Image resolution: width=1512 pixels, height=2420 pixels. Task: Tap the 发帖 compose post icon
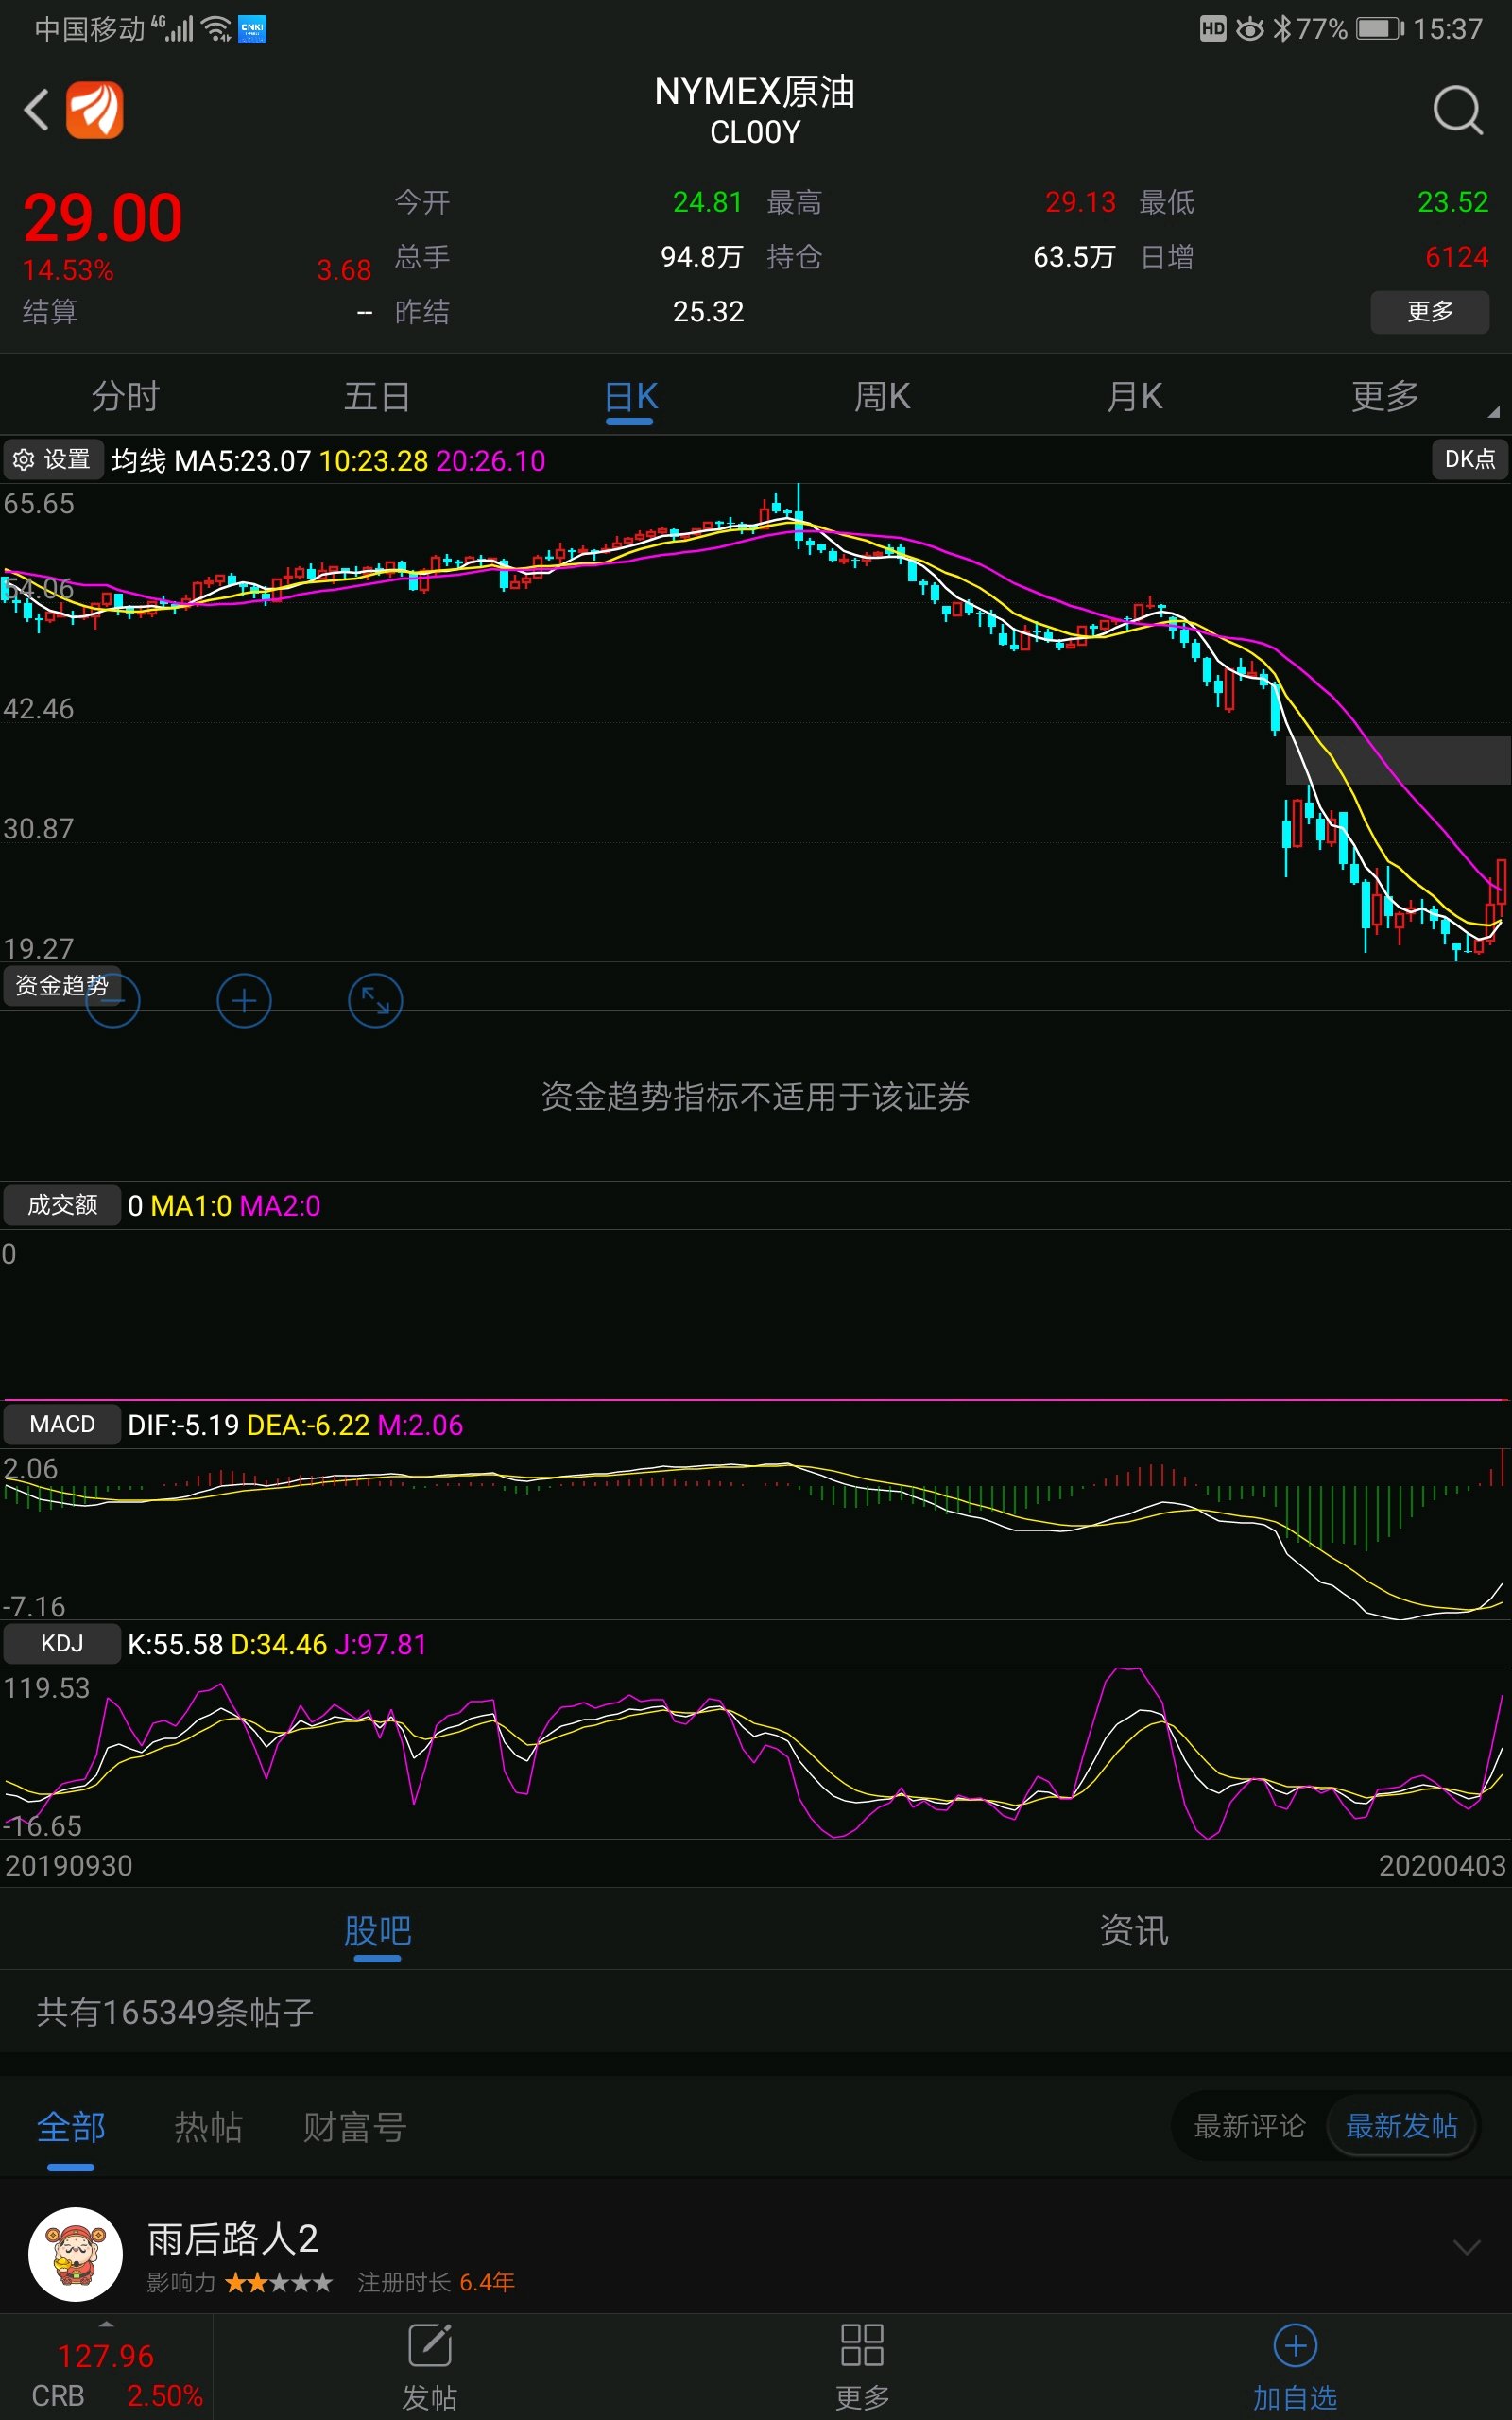430,2367
